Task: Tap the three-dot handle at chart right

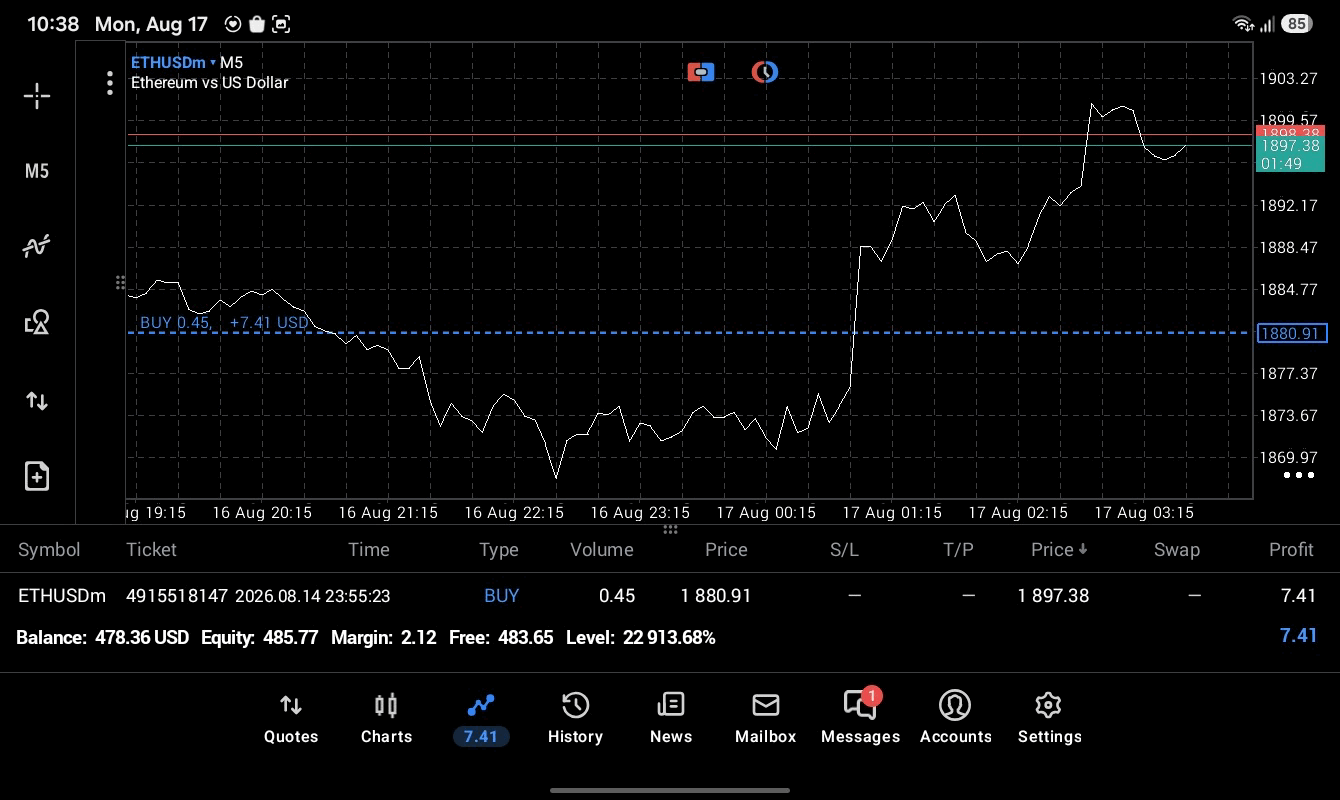Action: pyautogui.click(x=1299, y=475)
